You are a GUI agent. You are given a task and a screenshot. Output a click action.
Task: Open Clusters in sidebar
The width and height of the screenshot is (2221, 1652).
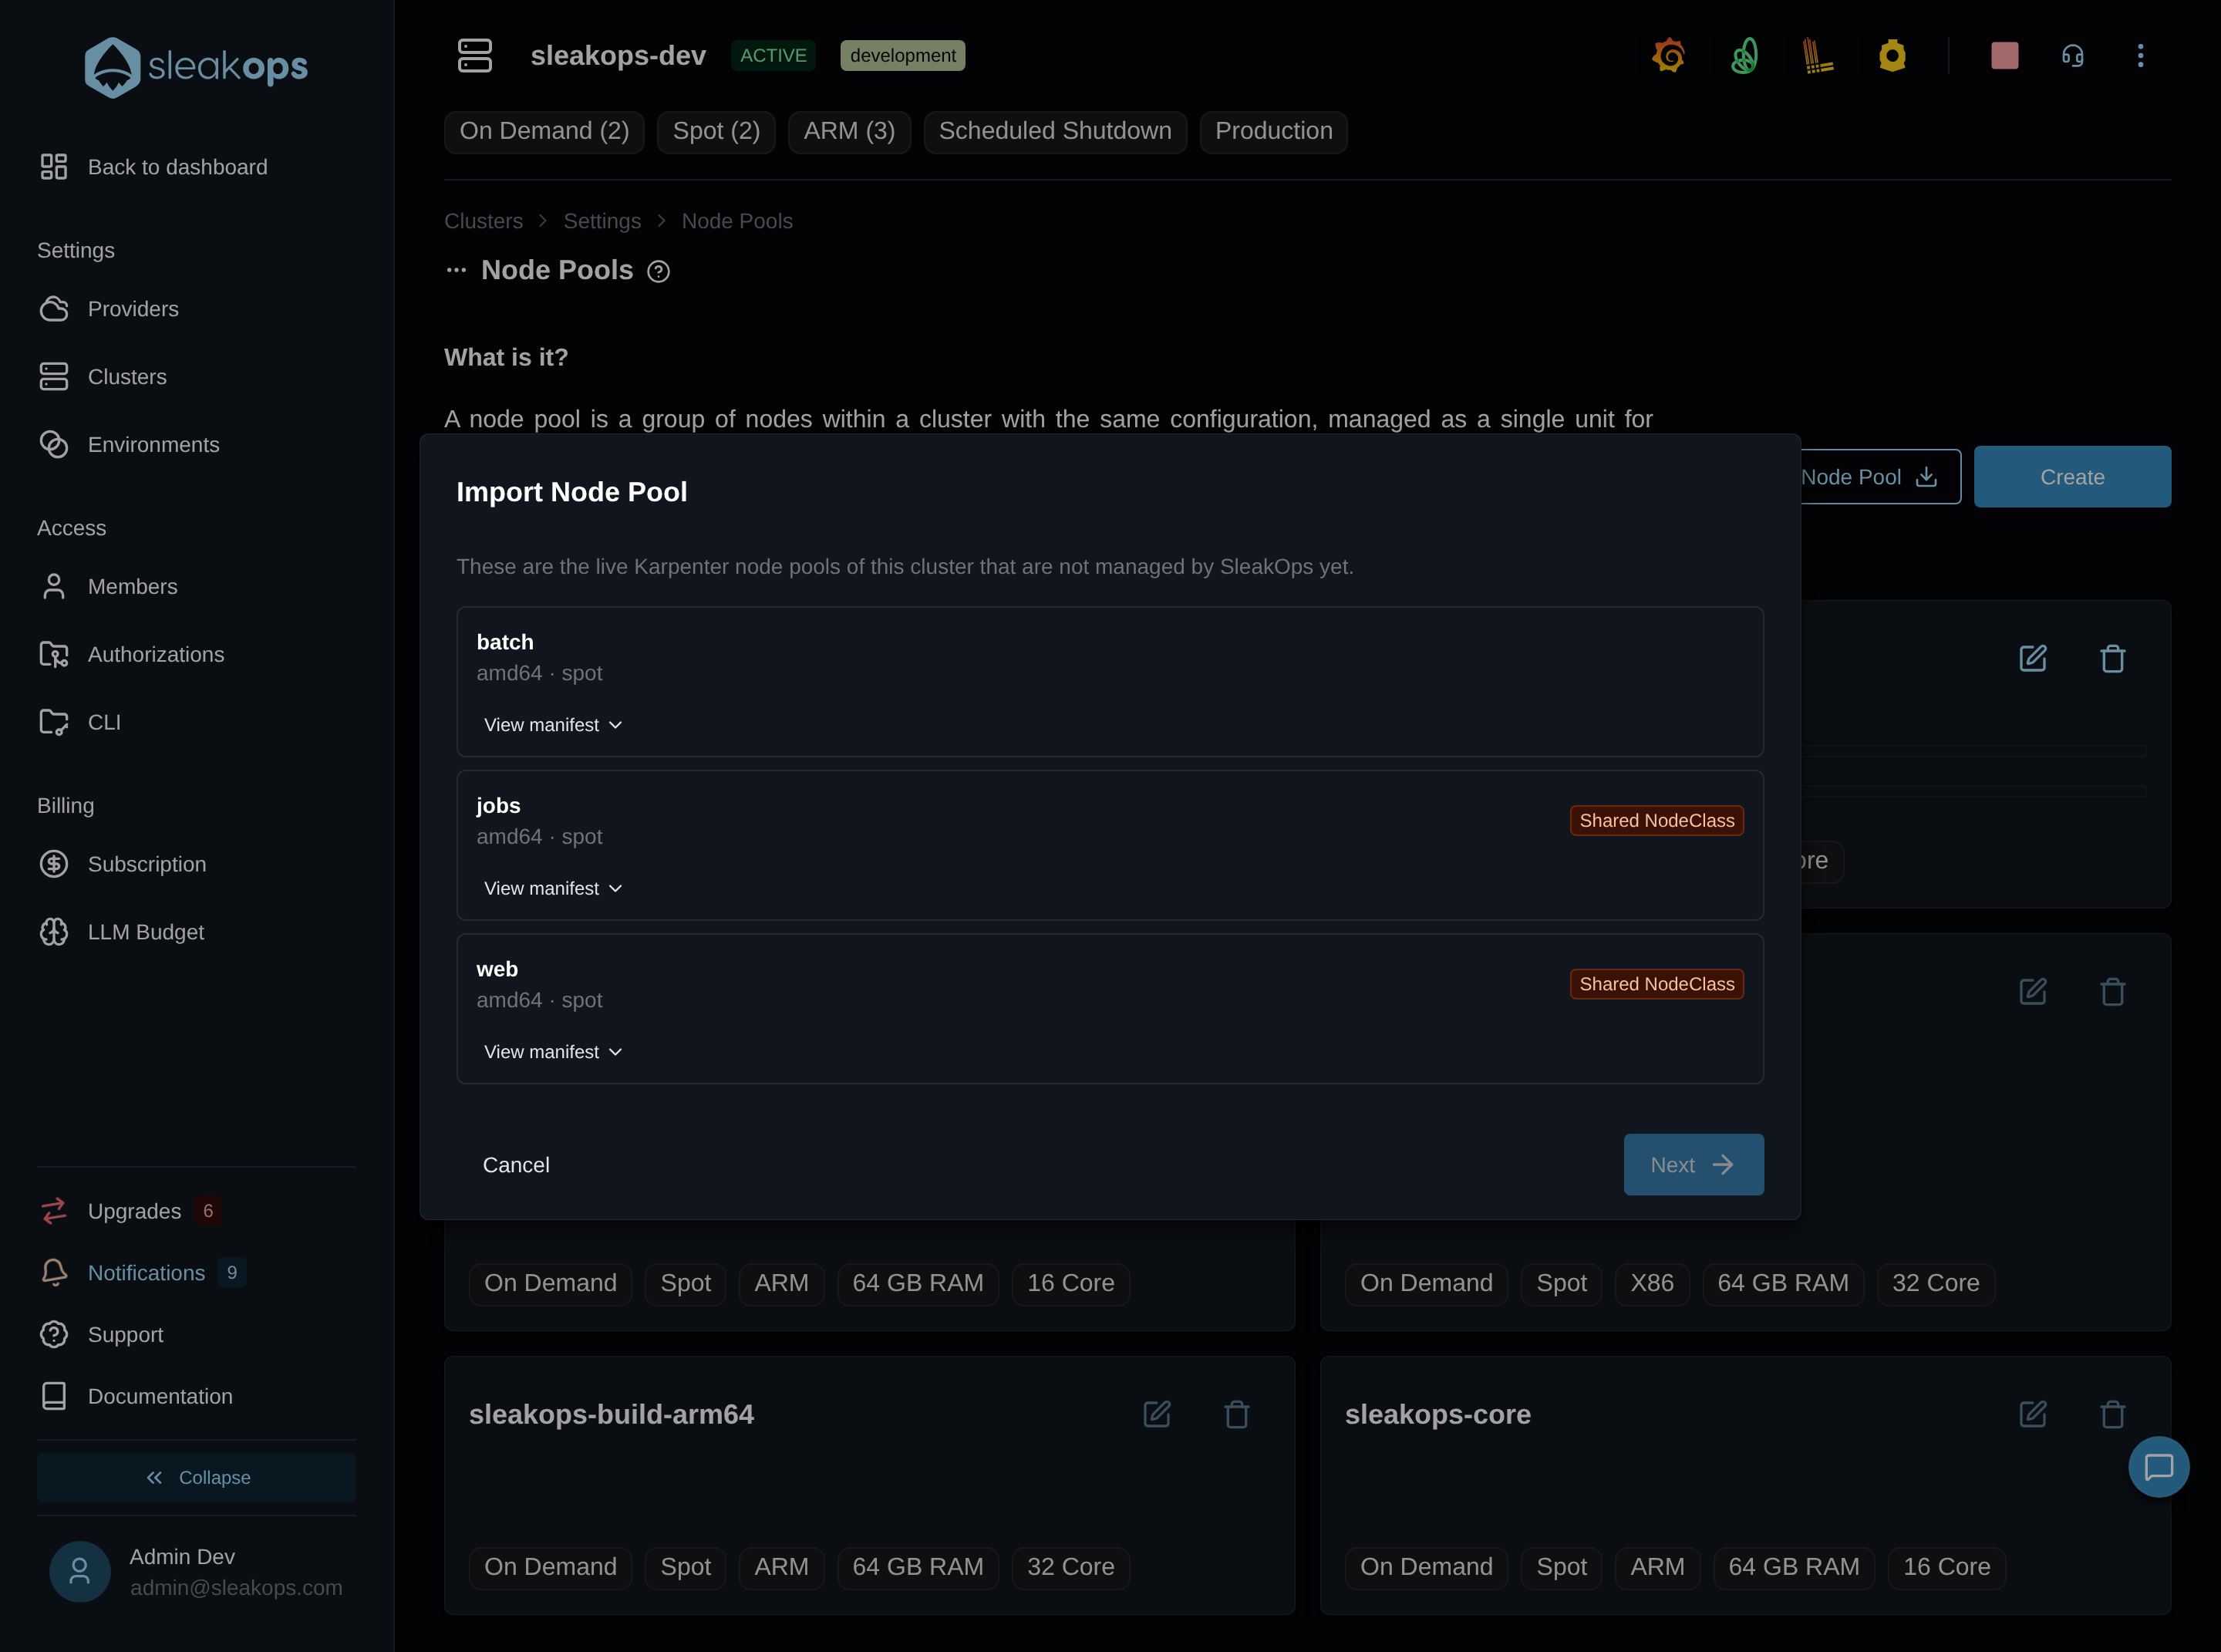[x=103, y=377]
